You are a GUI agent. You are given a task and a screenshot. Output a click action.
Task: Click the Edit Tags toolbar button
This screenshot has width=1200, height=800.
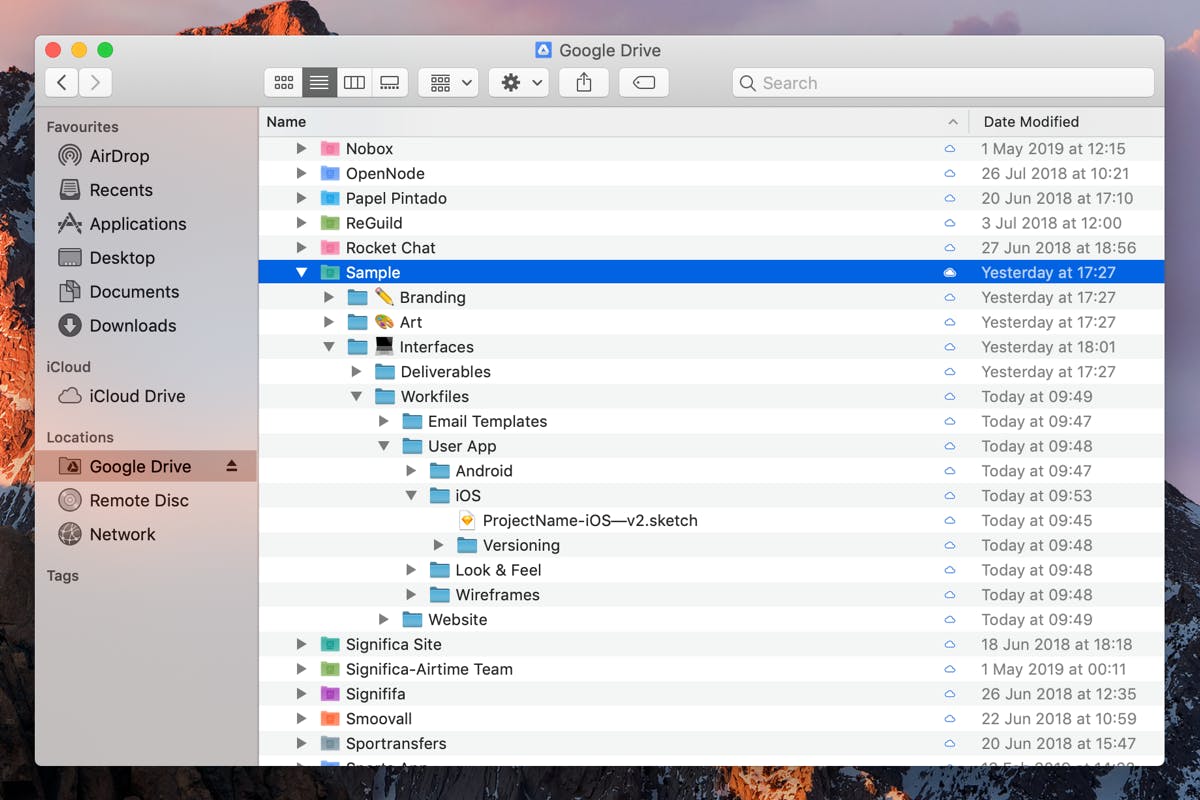tap(644, 83)
